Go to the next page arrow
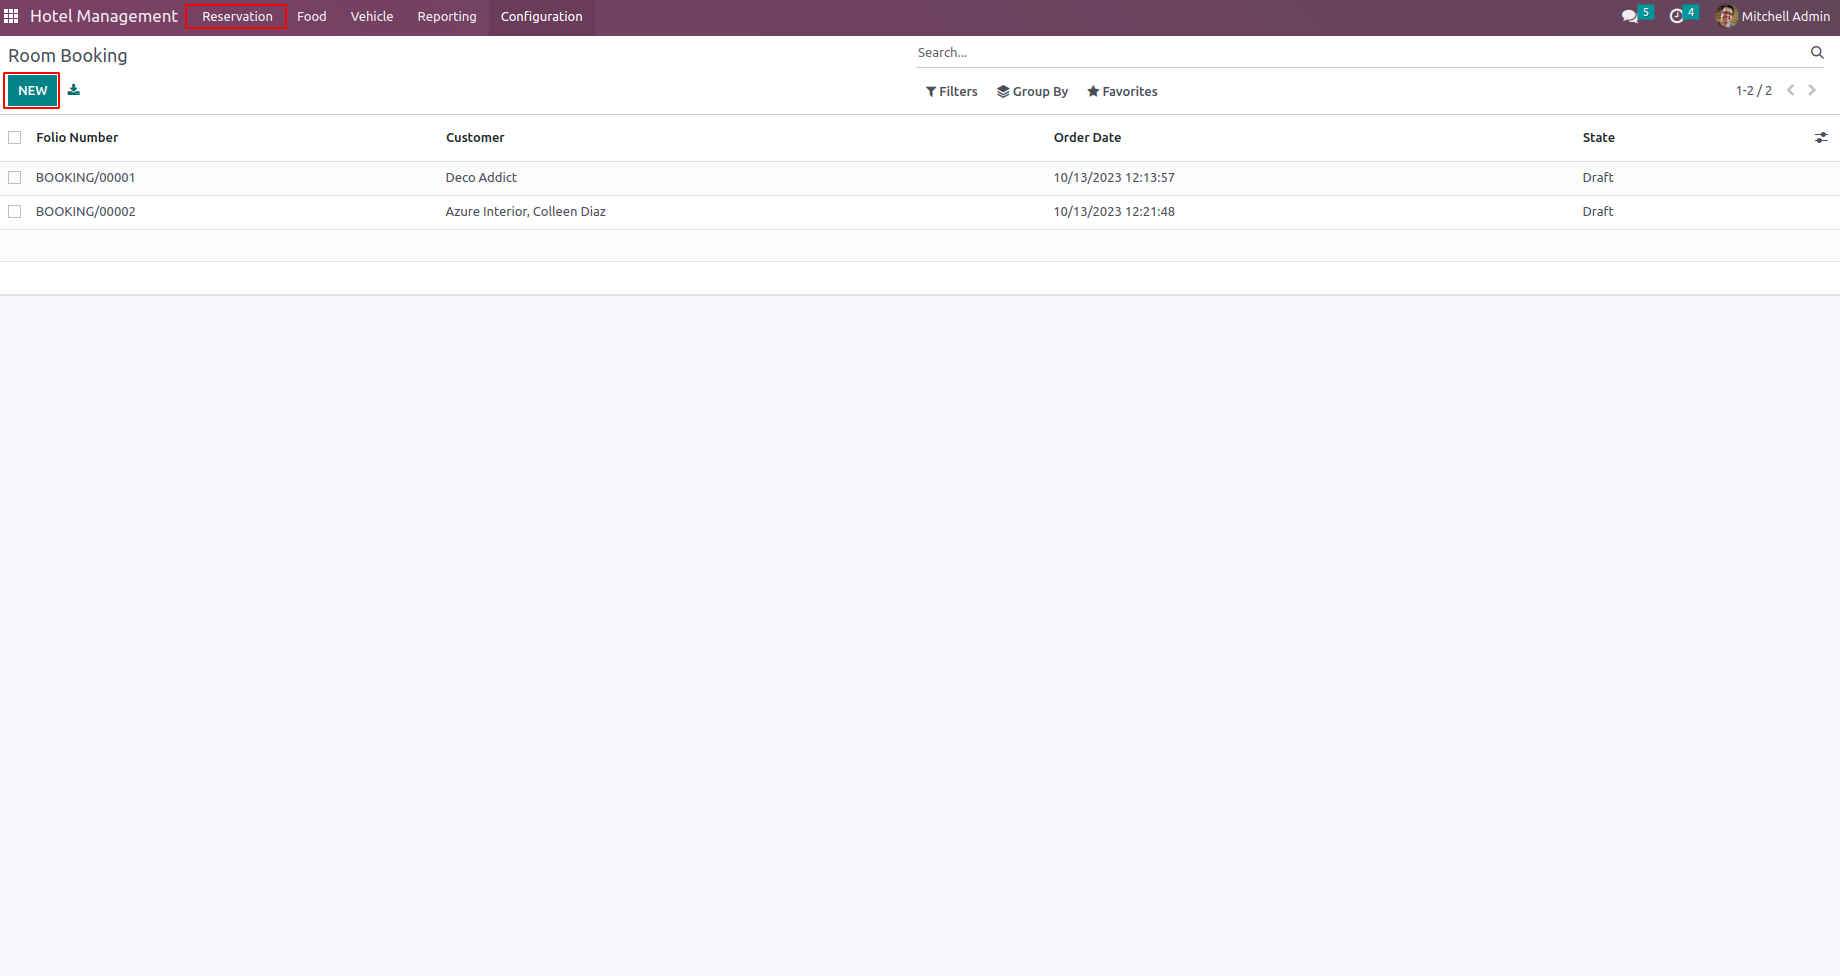Screen dimensions: 1840x976 coord(1812,90)
